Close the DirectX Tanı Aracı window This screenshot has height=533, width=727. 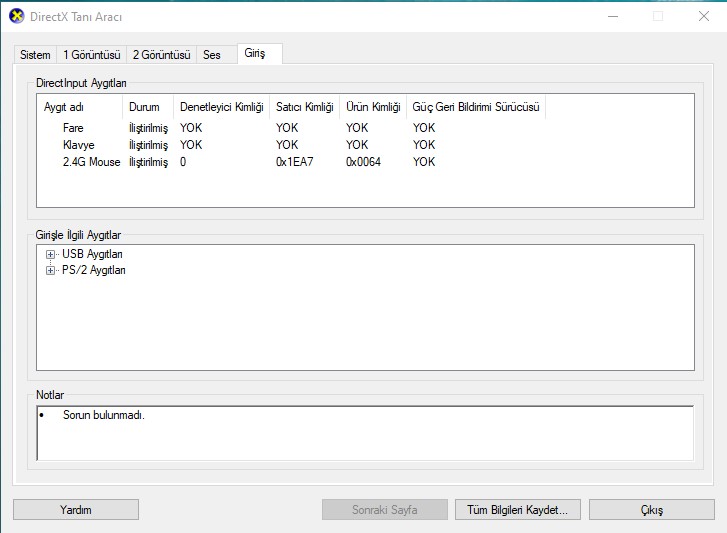pos(703,16)
